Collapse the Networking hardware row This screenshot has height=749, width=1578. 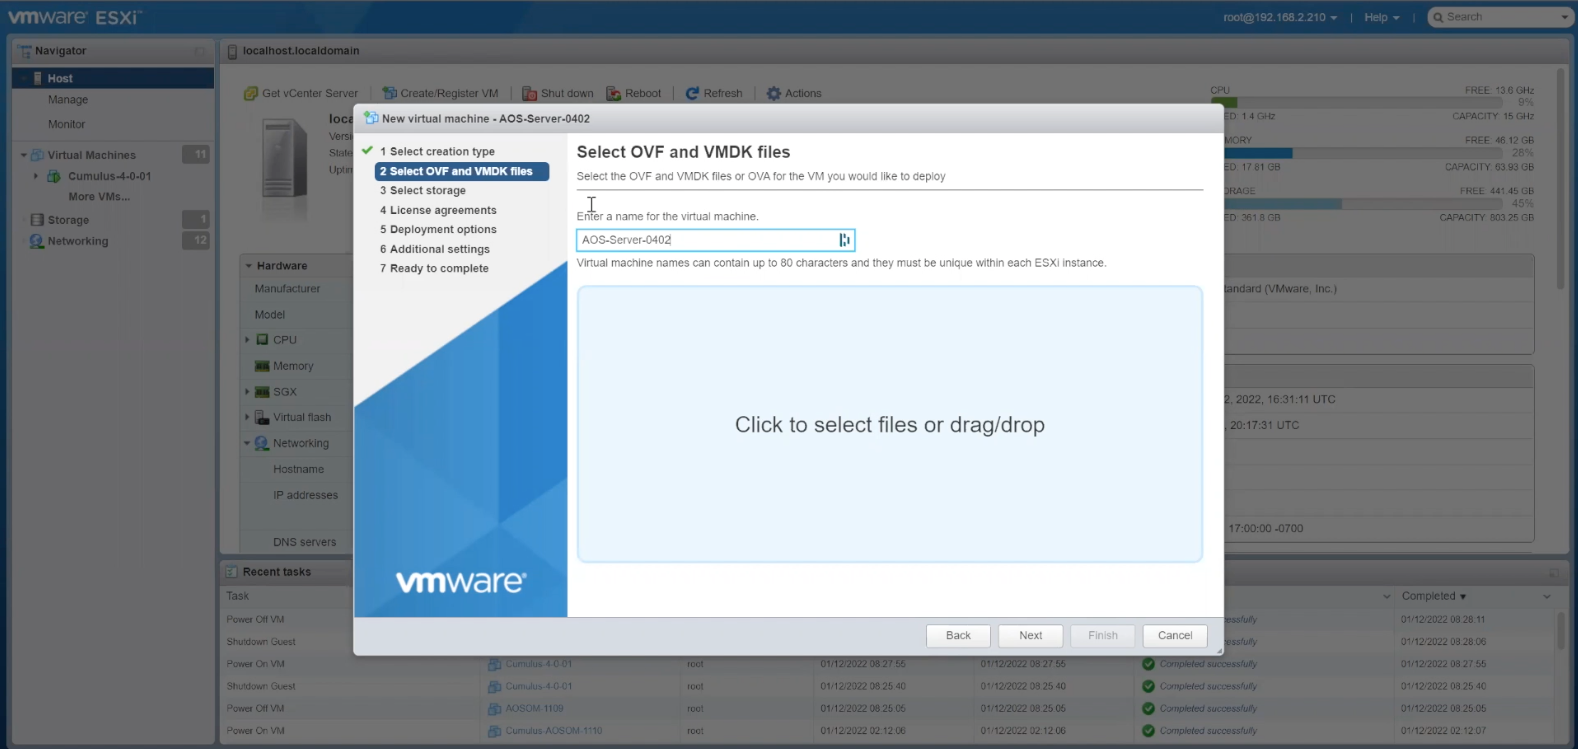(x=248, y=443)
